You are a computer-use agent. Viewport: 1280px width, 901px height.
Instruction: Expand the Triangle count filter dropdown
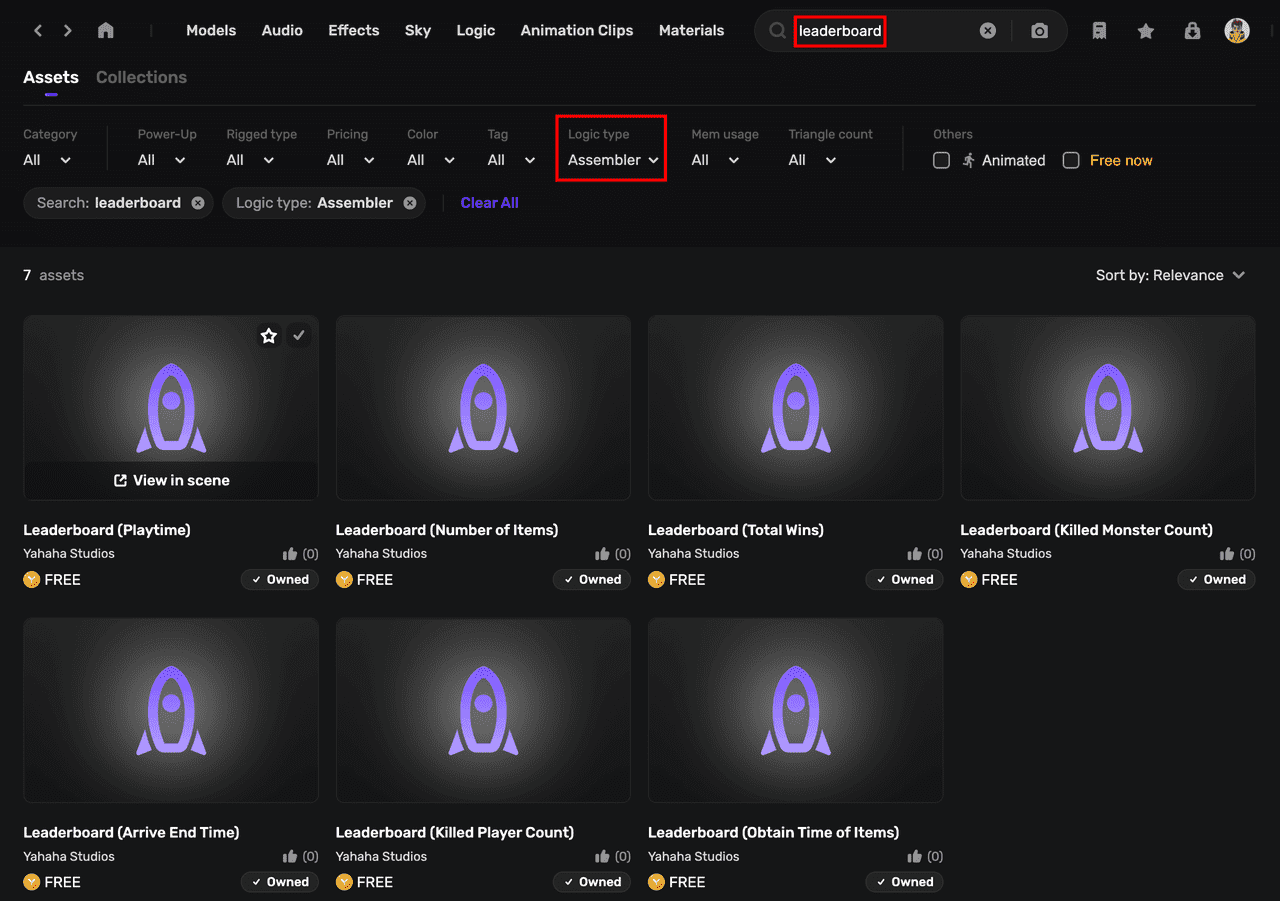click(x=810, y=159)
